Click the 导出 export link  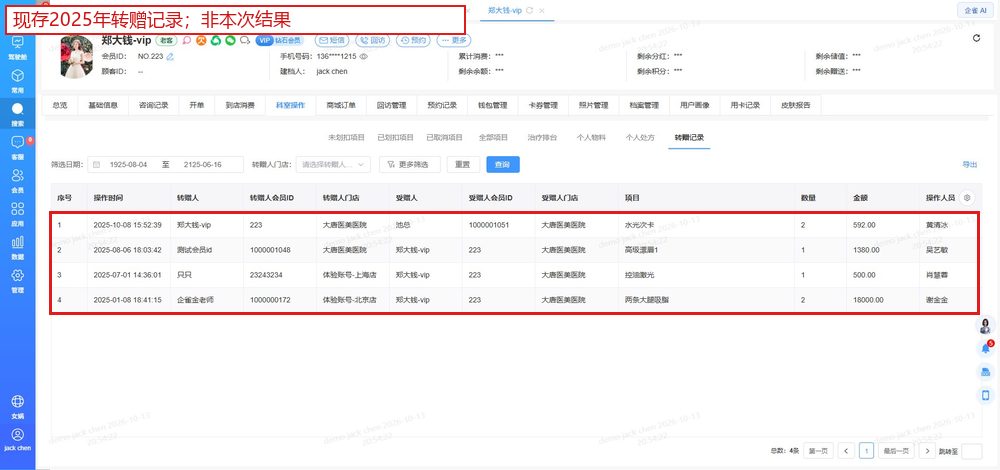tap(969, 165)
